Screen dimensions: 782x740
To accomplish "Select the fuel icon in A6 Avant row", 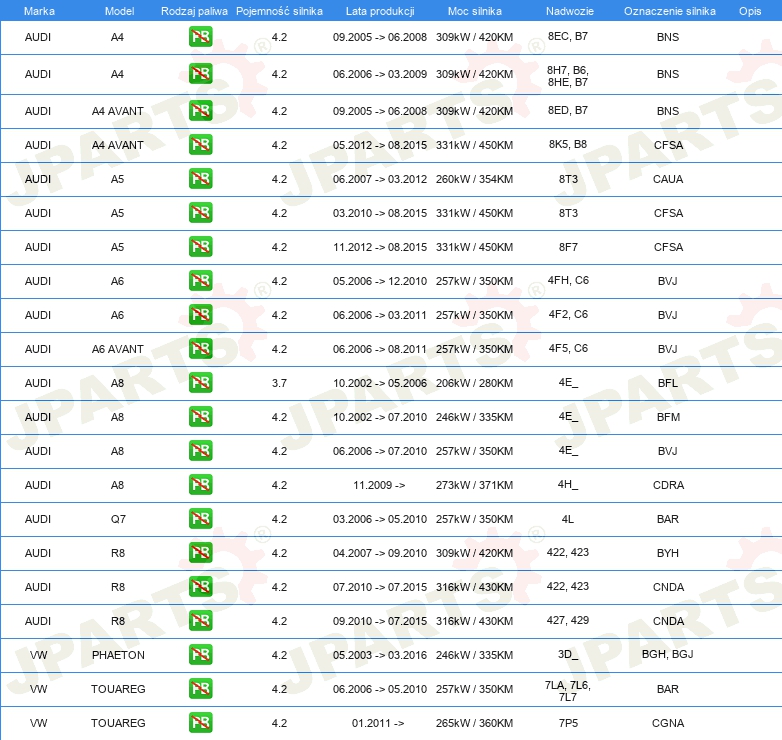I will click(x=200, y=349).
